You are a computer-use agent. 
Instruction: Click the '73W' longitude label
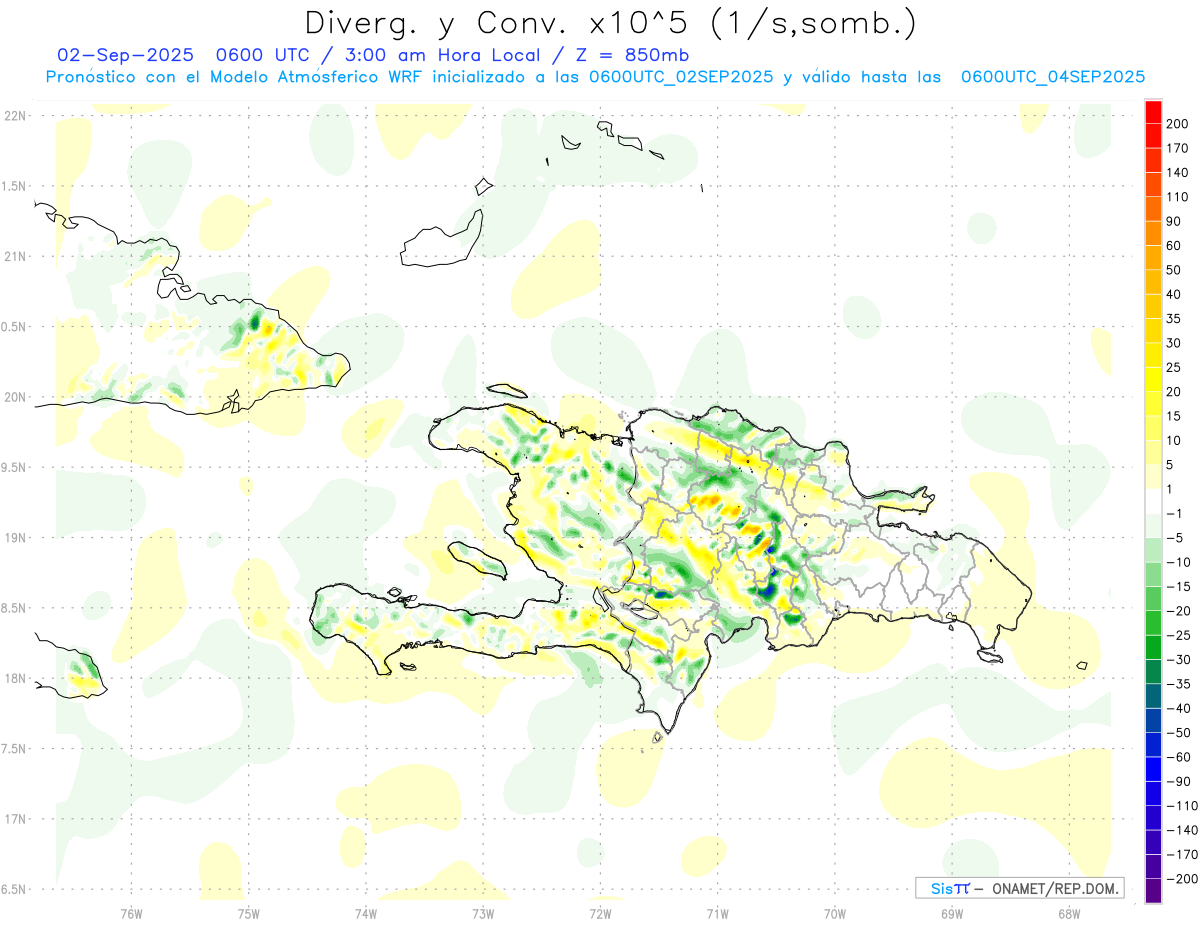[482, 913]
